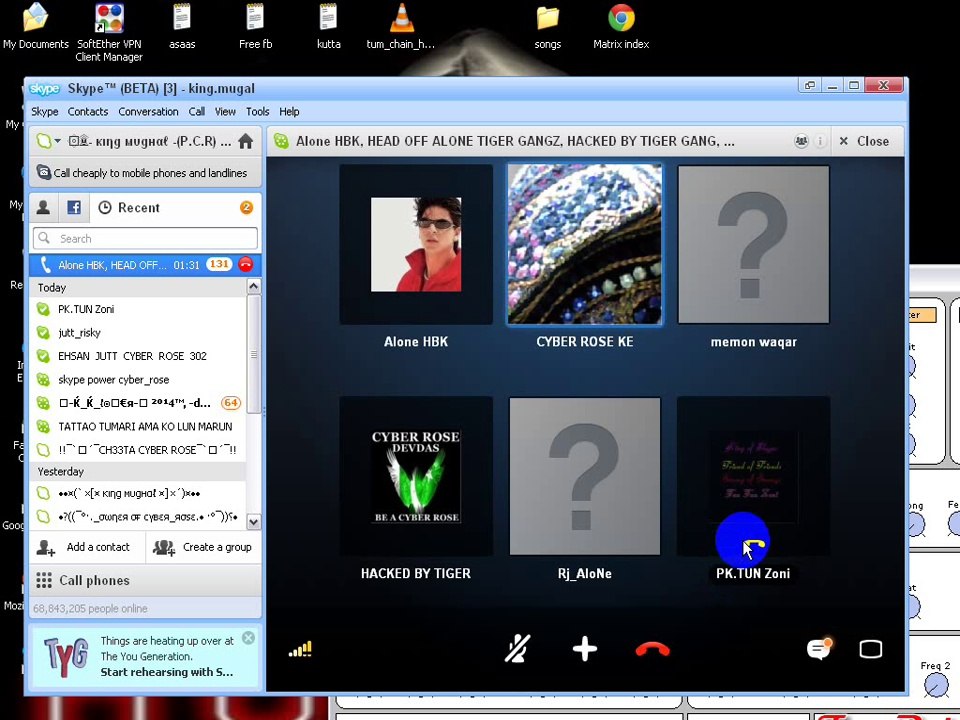Switch to the Facebook tab
The height and width of the screenshot is (720, 960).
(73, 208)
